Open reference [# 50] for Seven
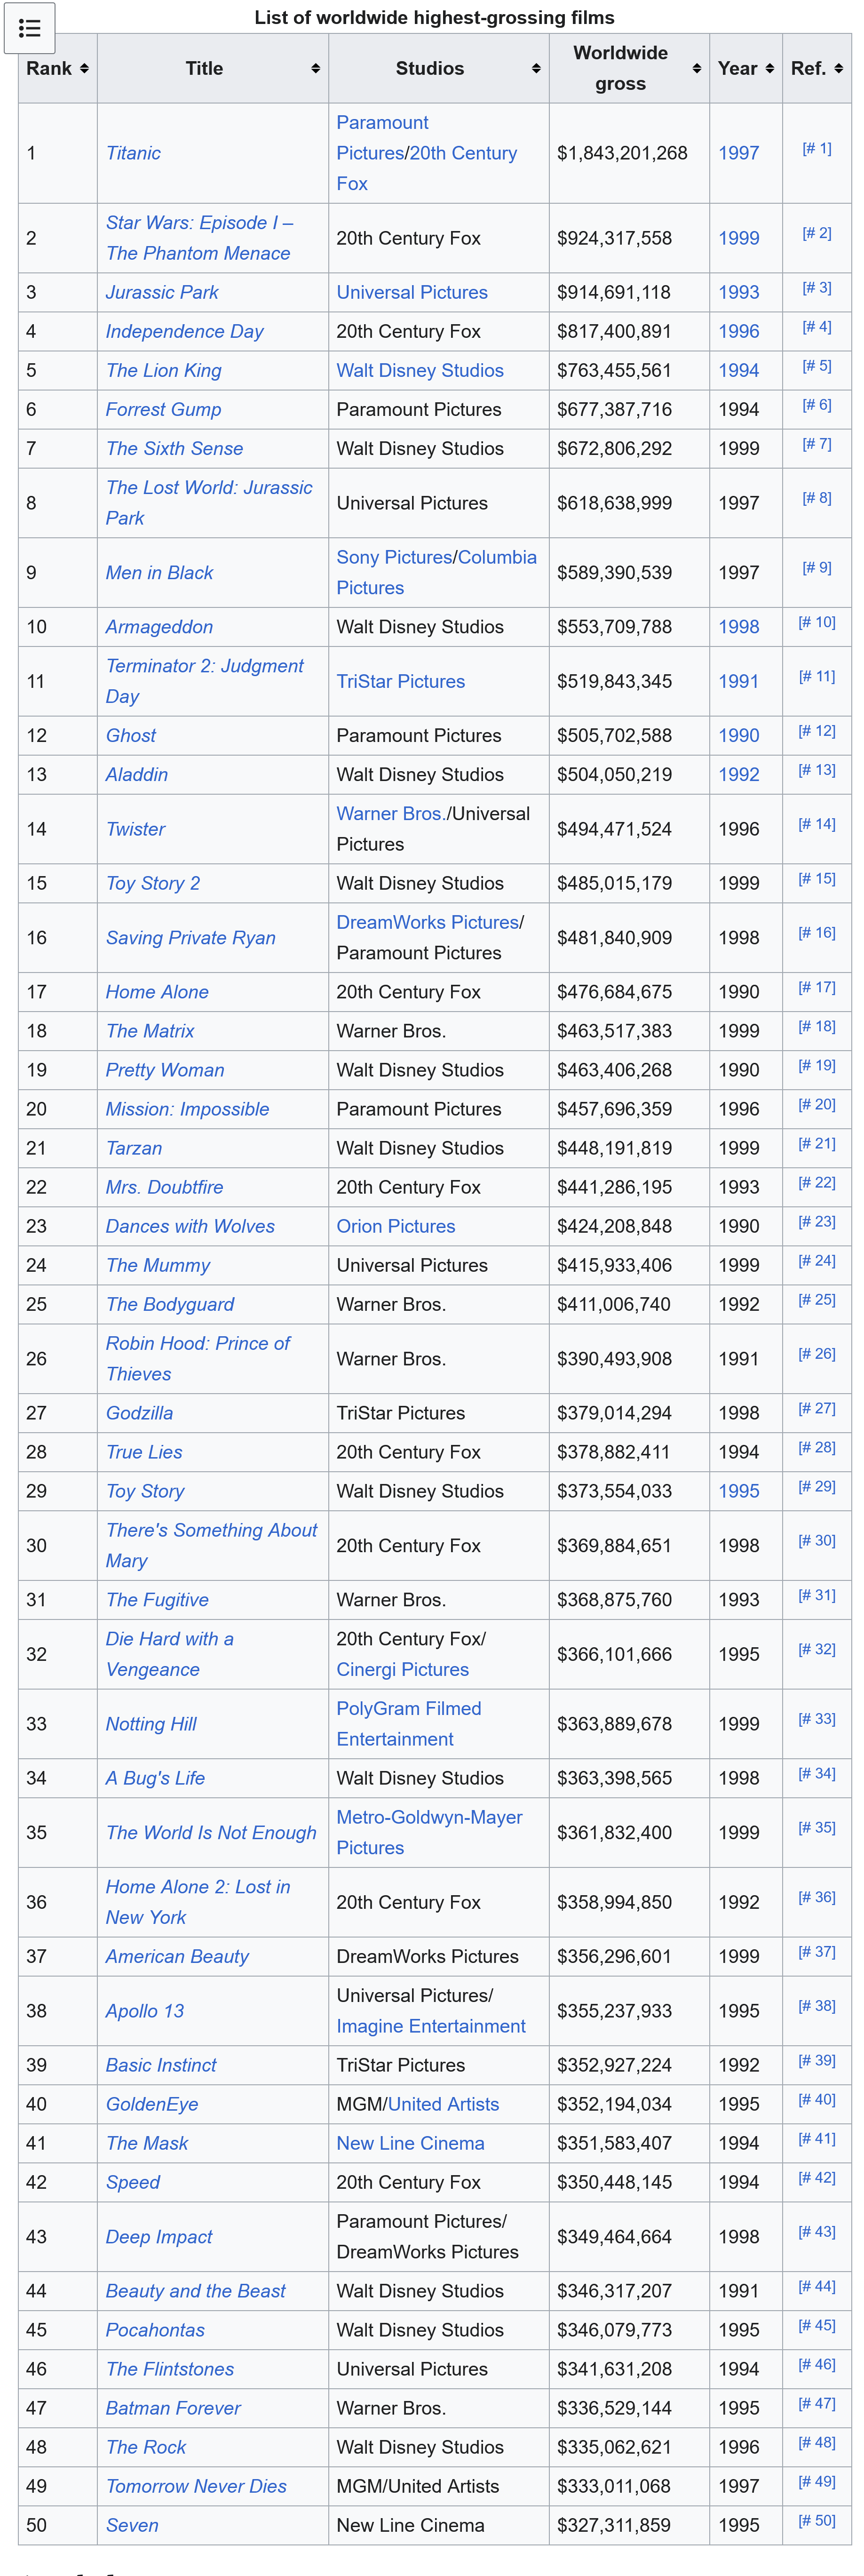This screenshot has height=2576, width=864. pyautogui.click(x=817, y=2521)
